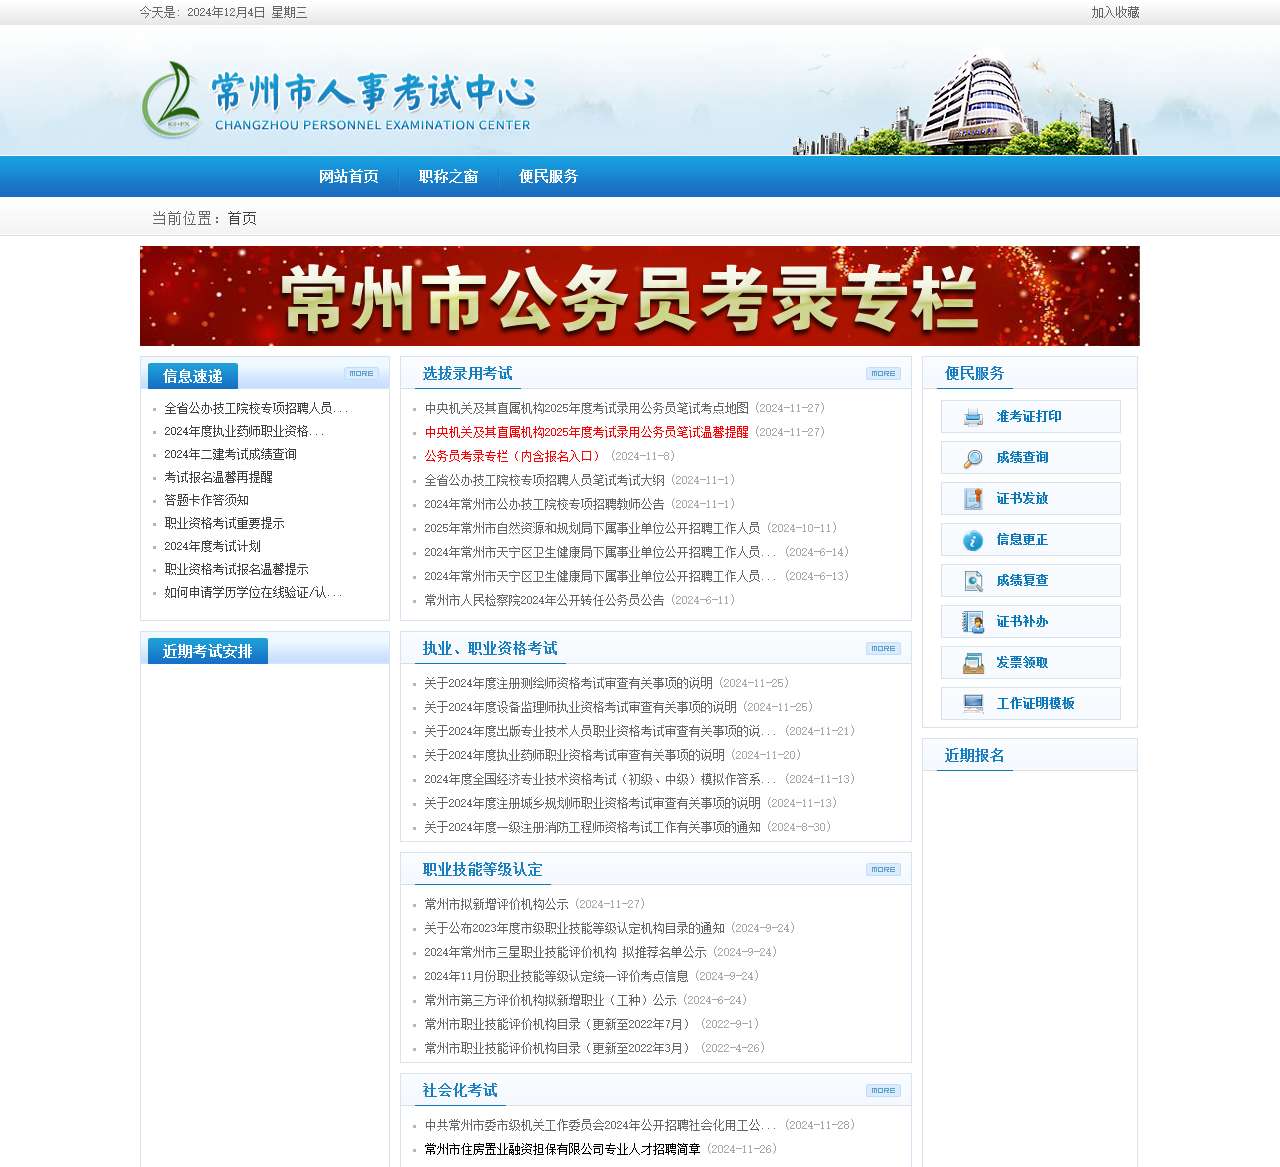Viewport: 1280px width, 1167px height.
Task: Click the printer icon beside 准考证打印
Action: click(x=973, y=417)
